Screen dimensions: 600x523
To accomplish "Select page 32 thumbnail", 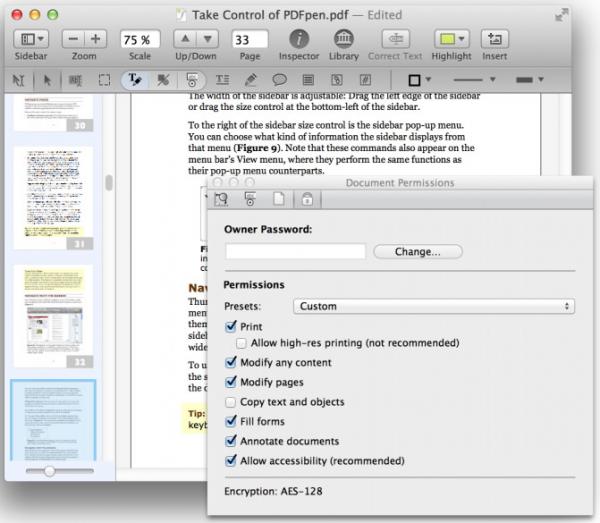I will click(x=53, y=316).
